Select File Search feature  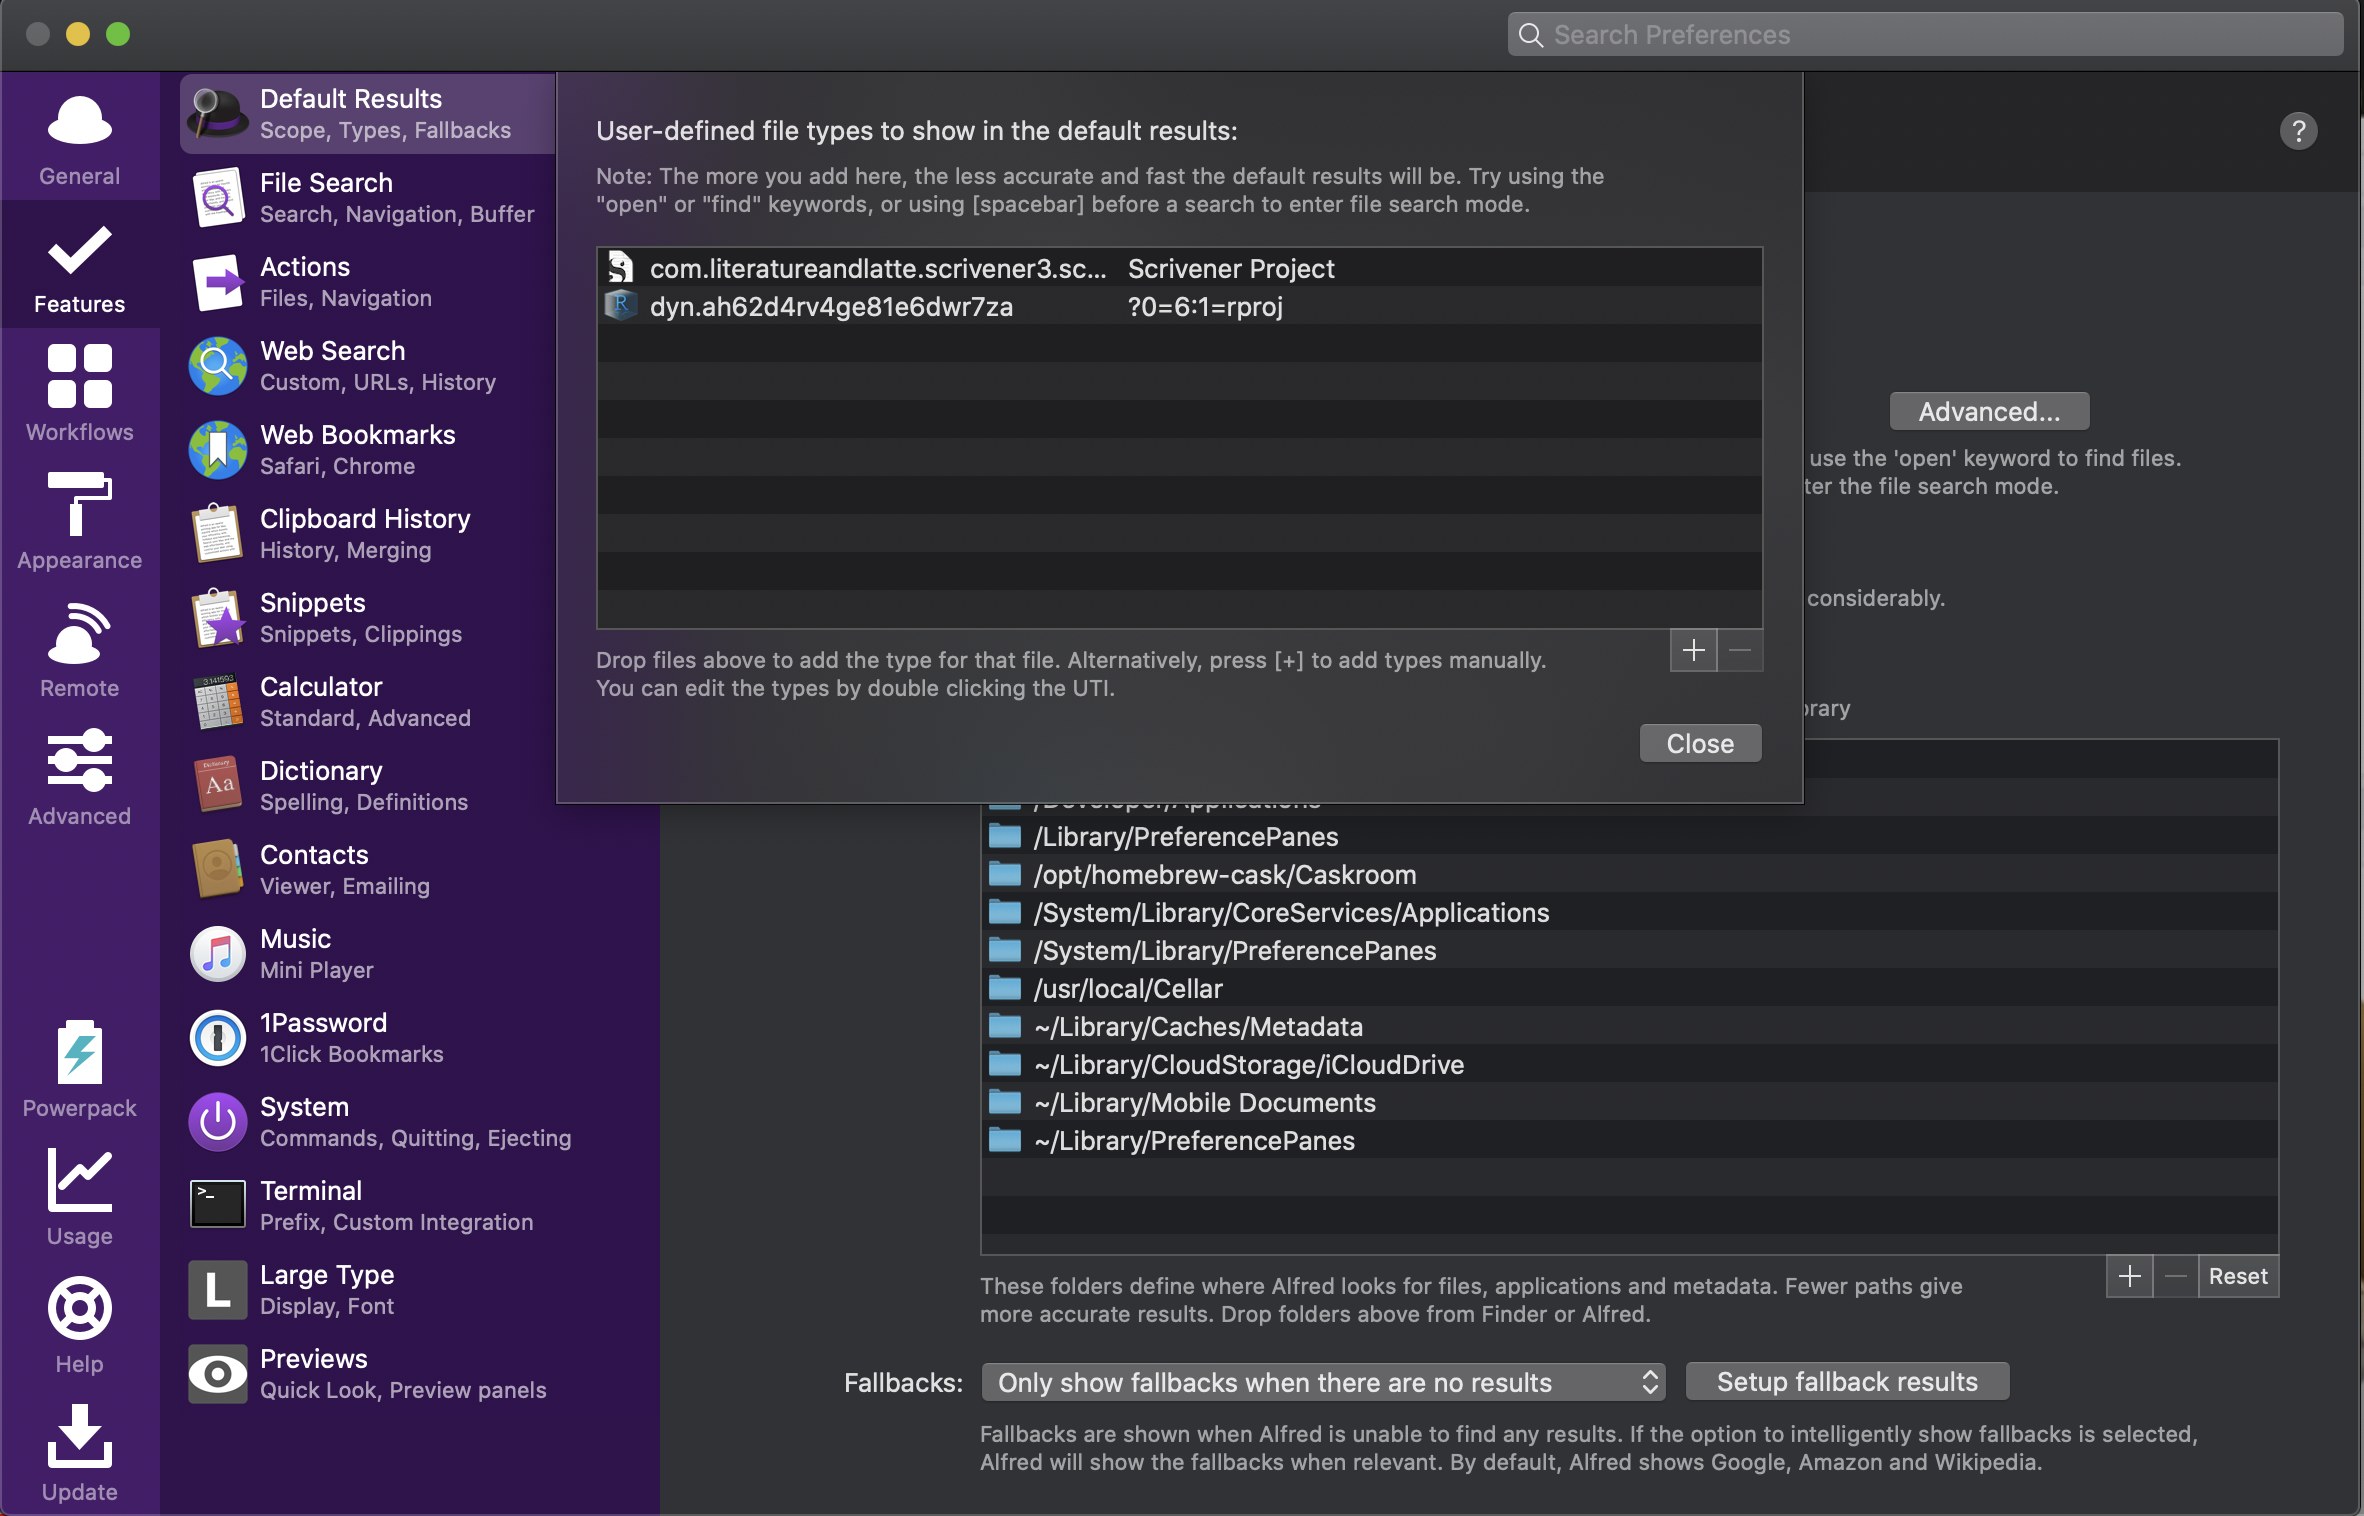[x=368, y=197]
